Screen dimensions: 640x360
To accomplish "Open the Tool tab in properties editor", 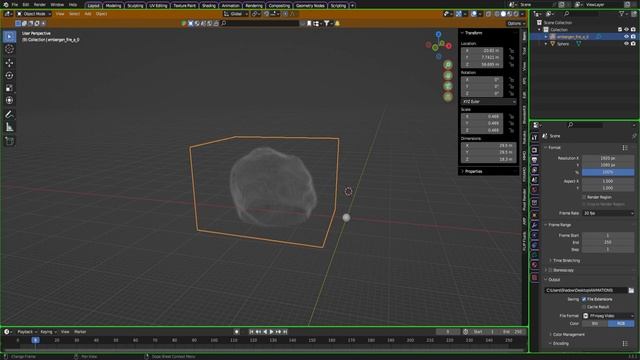I will tap(535, 138).
